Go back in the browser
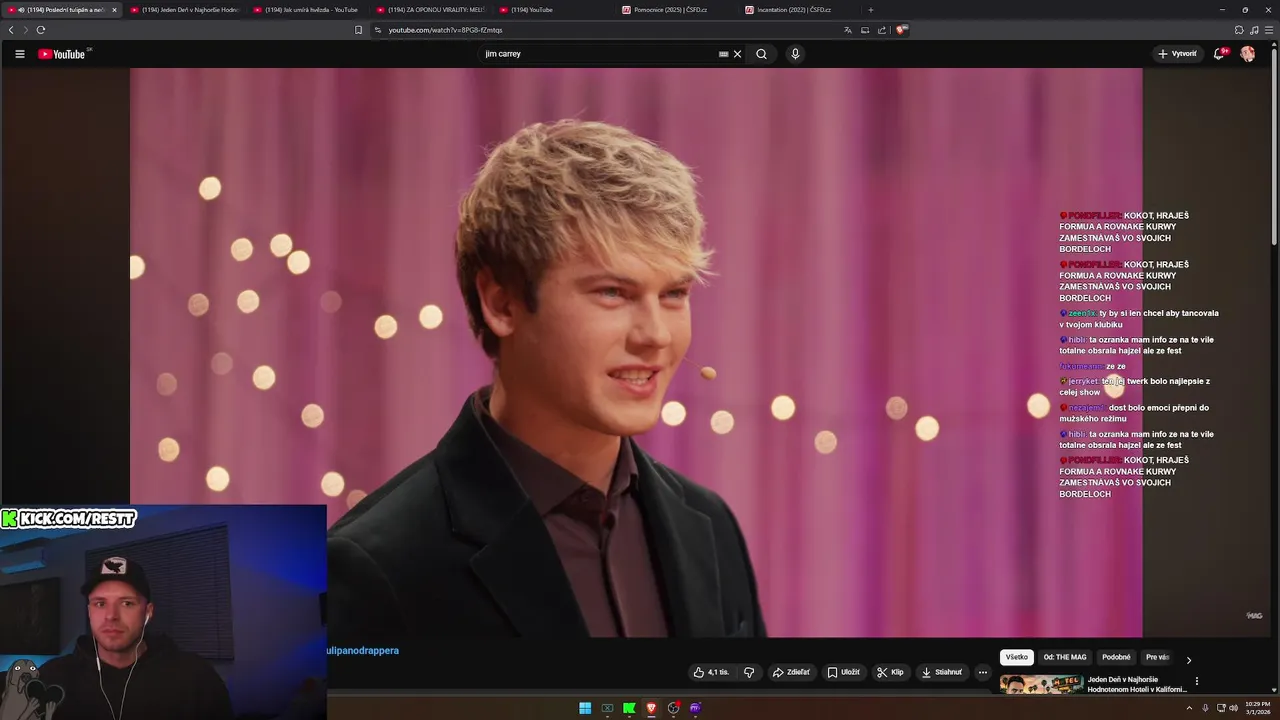1280x720 pixels. click(11, 30)
